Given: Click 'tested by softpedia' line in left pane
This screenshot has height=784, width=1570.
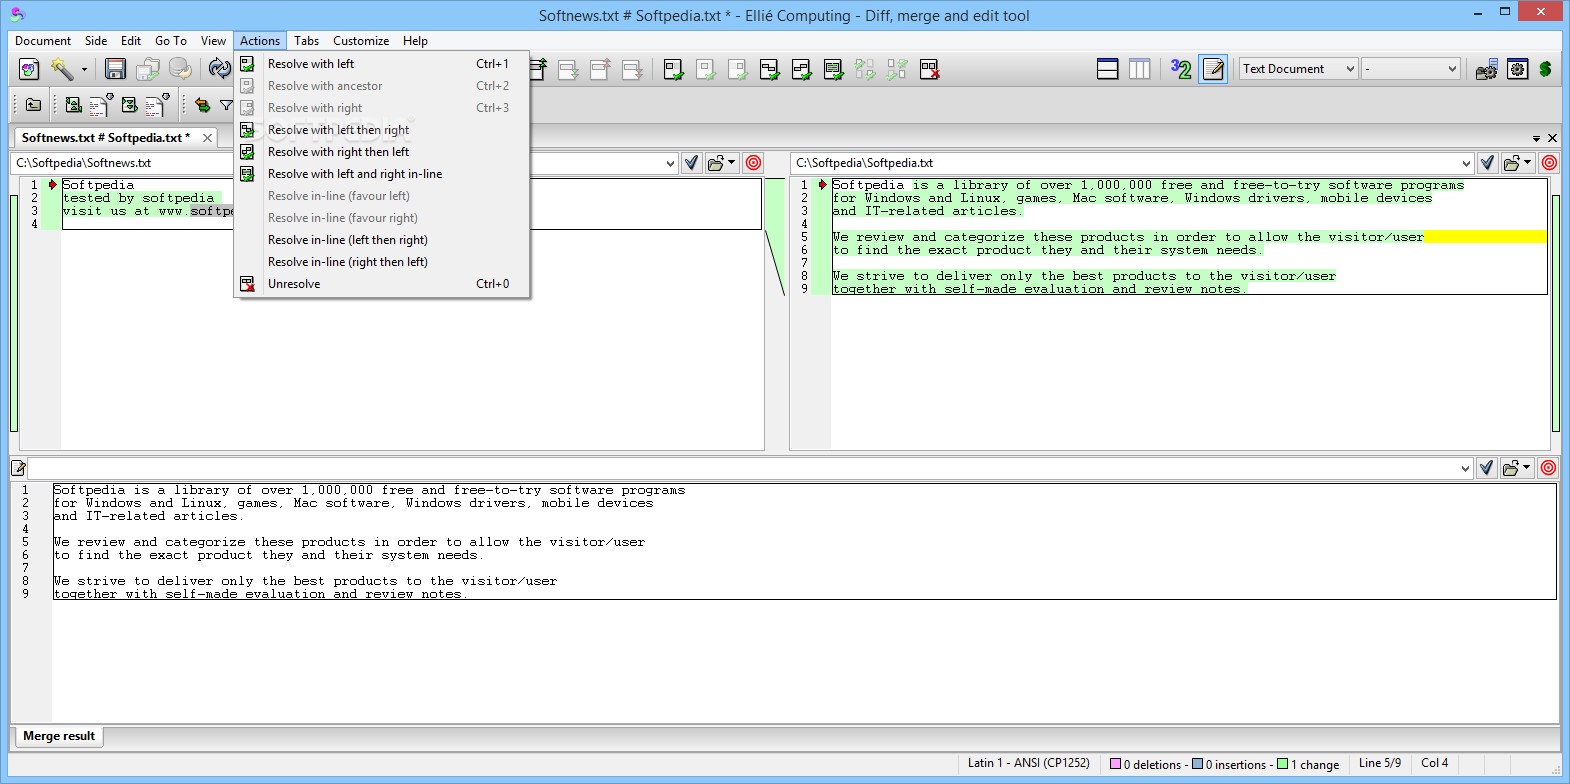Looking at the screenshot, I should tap(138, 198).
